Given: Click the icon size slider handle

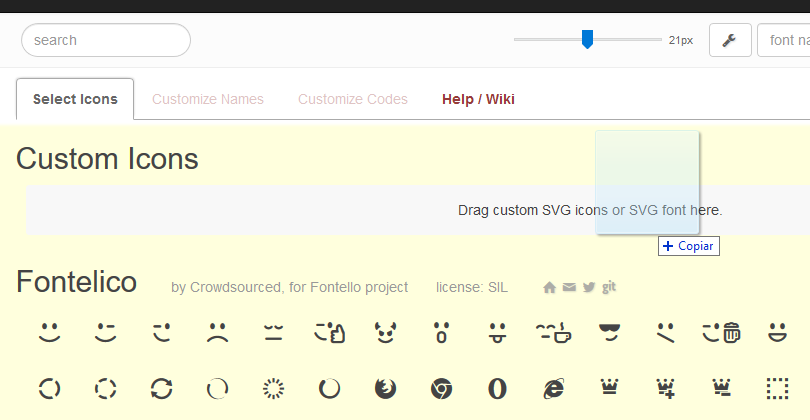Looking at the screenshot, I should coord(587,39).
